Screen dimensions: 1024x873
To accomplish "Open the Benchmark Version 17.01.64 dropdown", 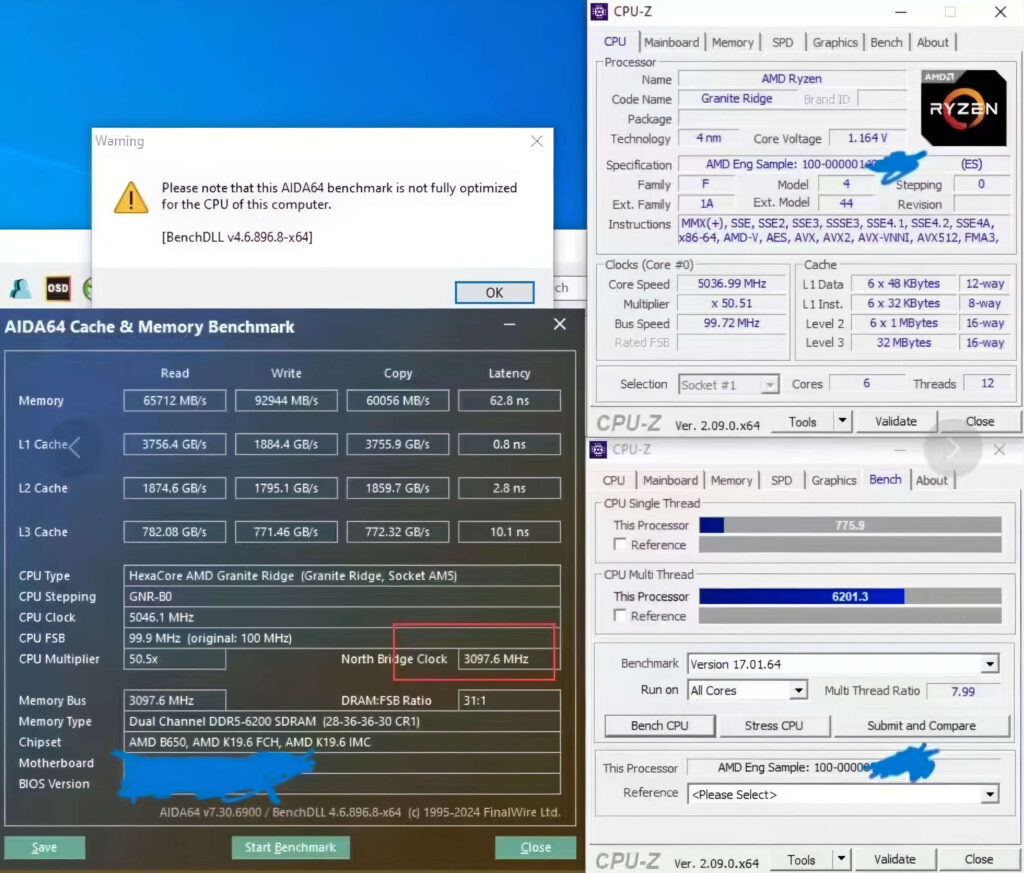I will pos(990,664).
